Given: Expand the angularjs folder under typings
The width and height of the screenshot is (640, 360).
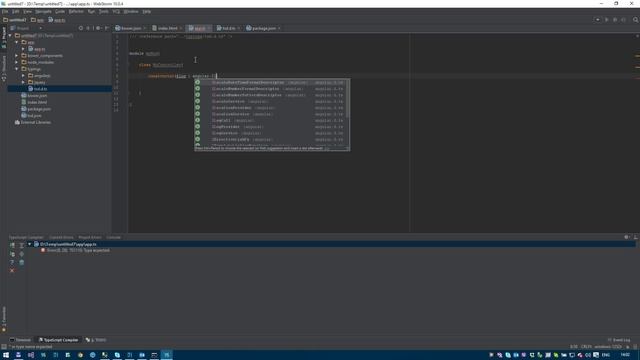Looking at the screenshot, I should 23,76.
